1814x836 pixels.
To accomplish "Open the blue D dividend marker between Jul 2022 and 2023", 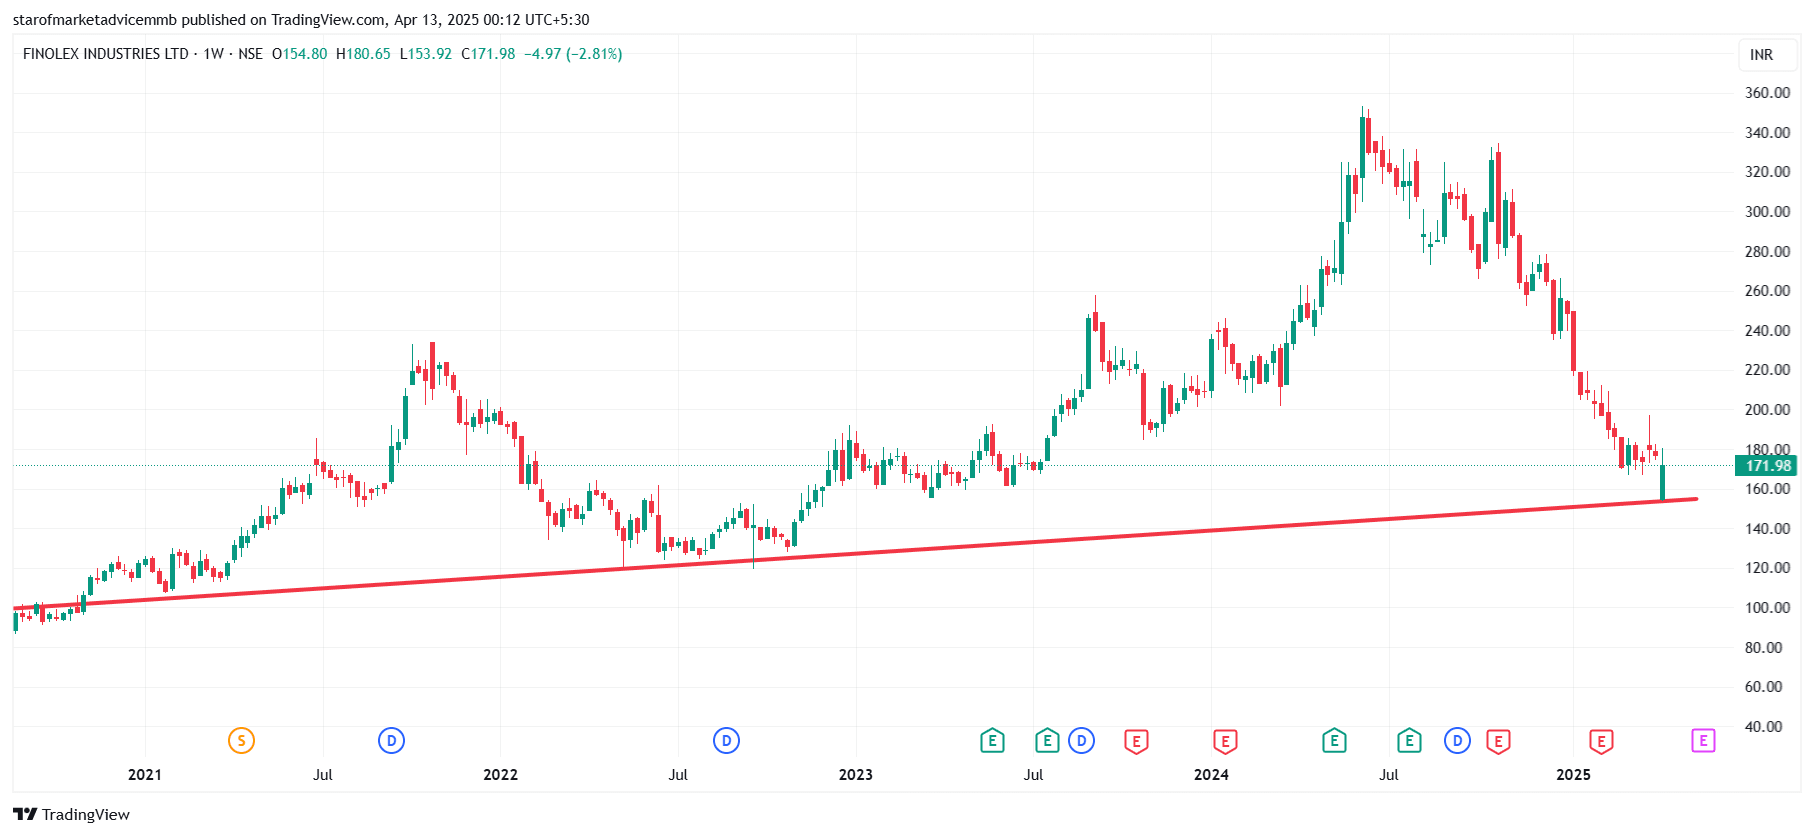I will [x=726, y=741].
